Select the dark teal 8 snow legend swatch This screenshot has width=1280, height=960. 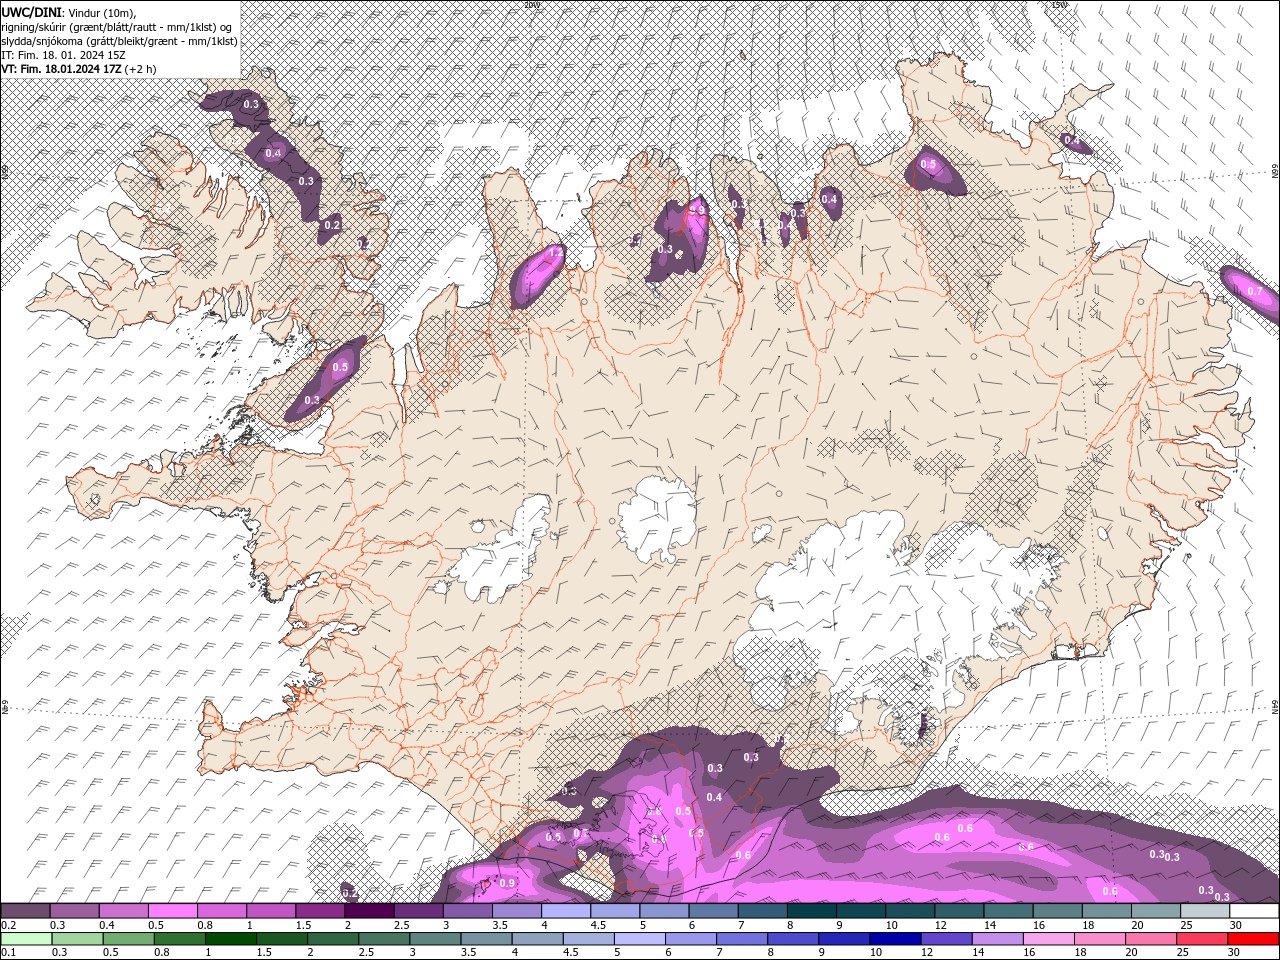tap(812, 911)
